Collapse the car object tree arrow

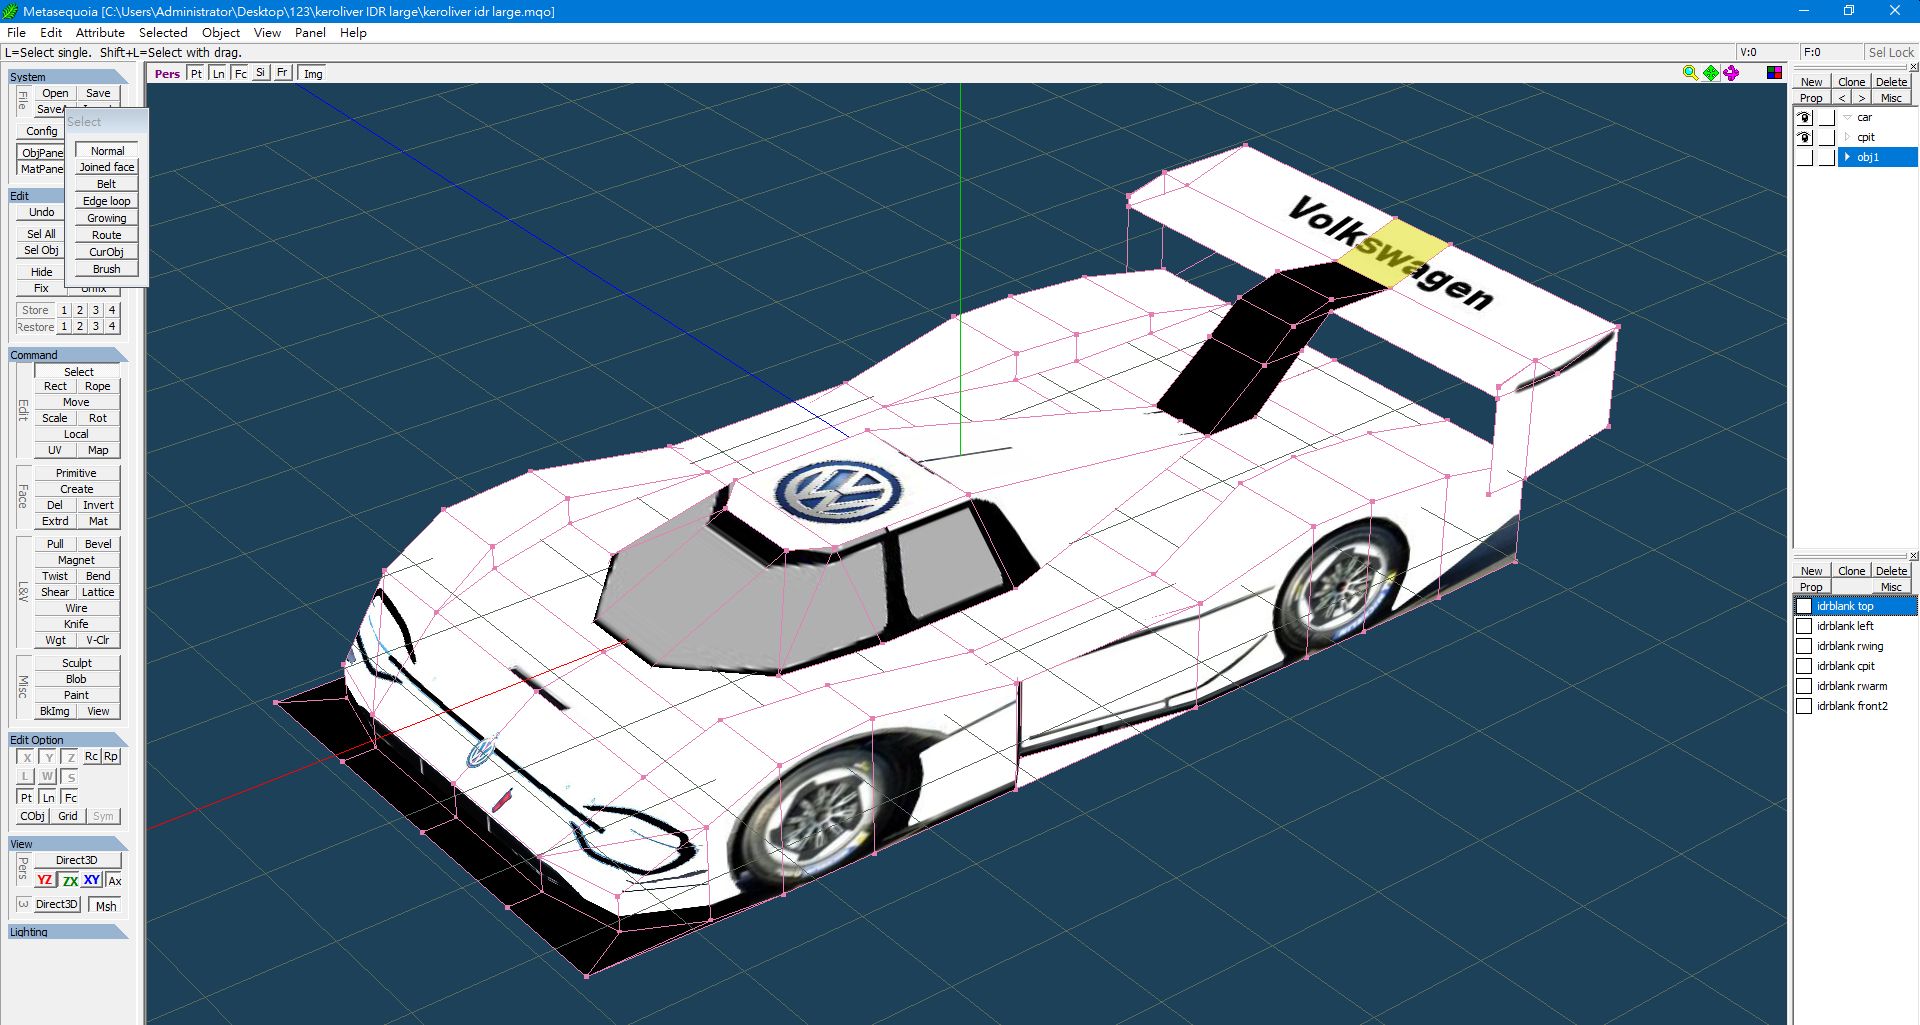pyautogui.click(x=1847, y=117)
